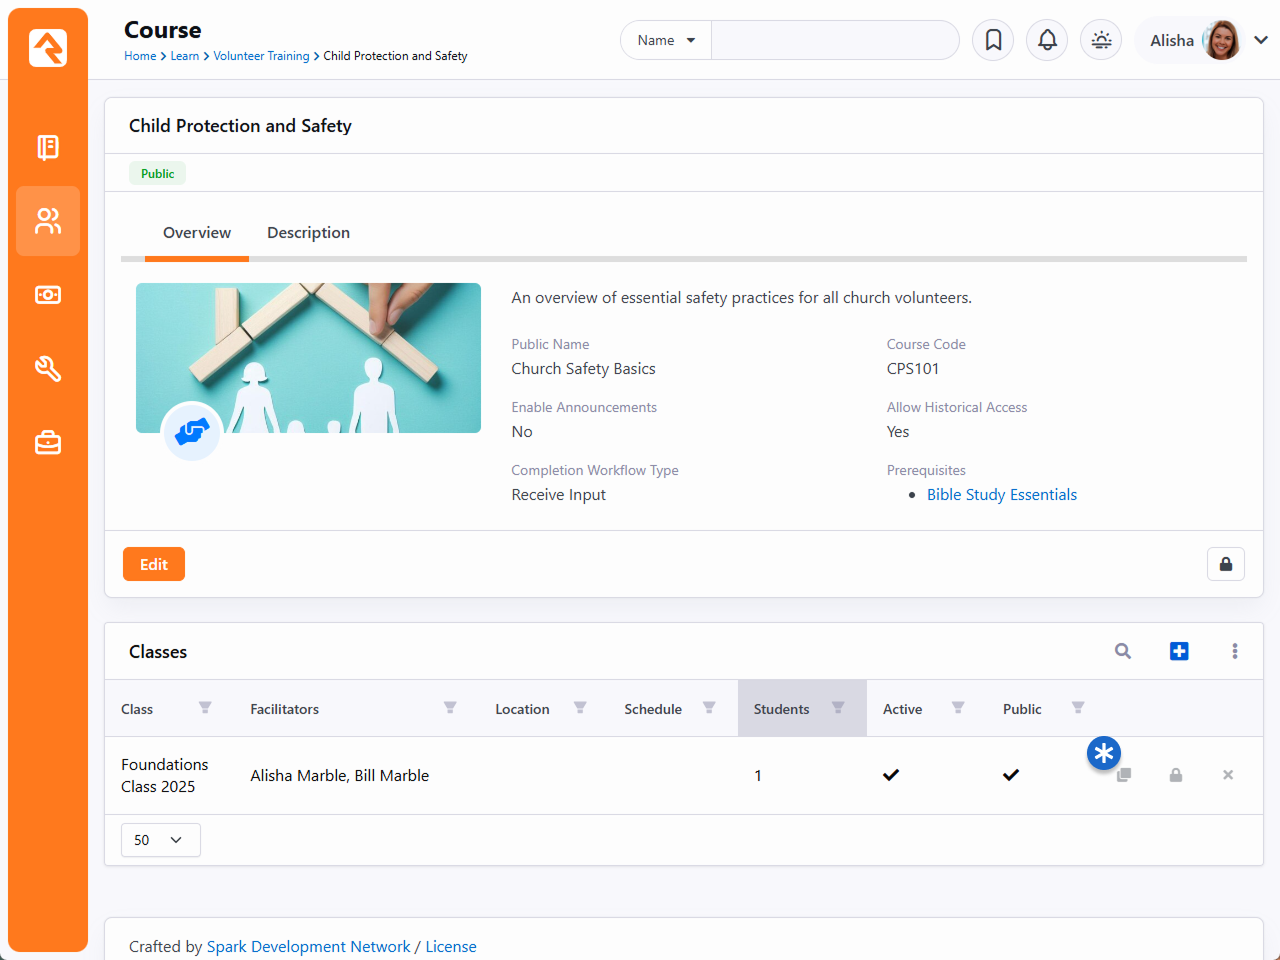This screenshot has height=960, width=1280.
Task: Open the Bible Study Essentials prerequisite link
Action: pos(1001,495)
